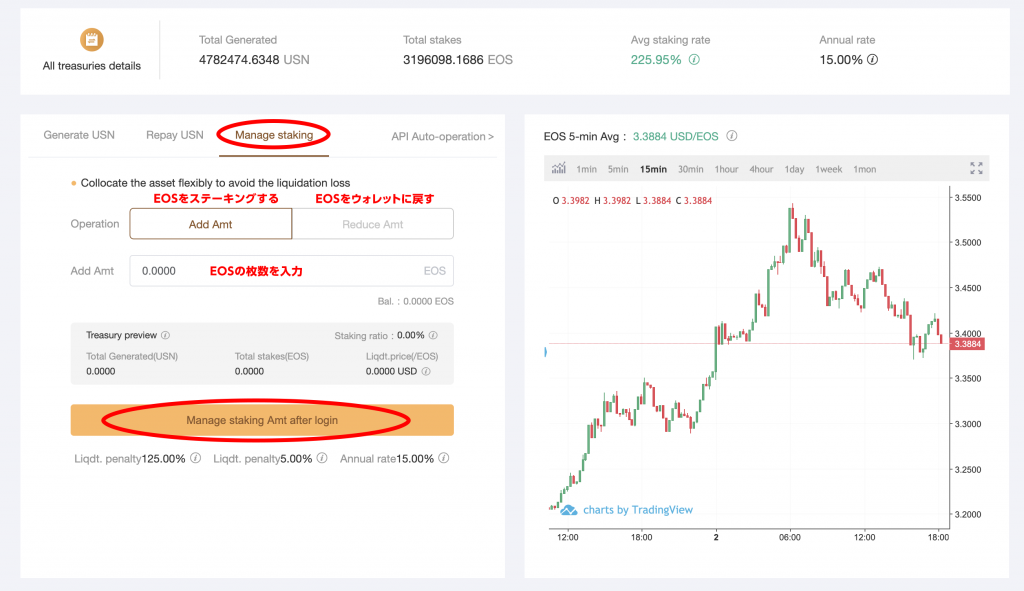Select the Add Amt operation

pyautogui.click(x=211, y=224)
